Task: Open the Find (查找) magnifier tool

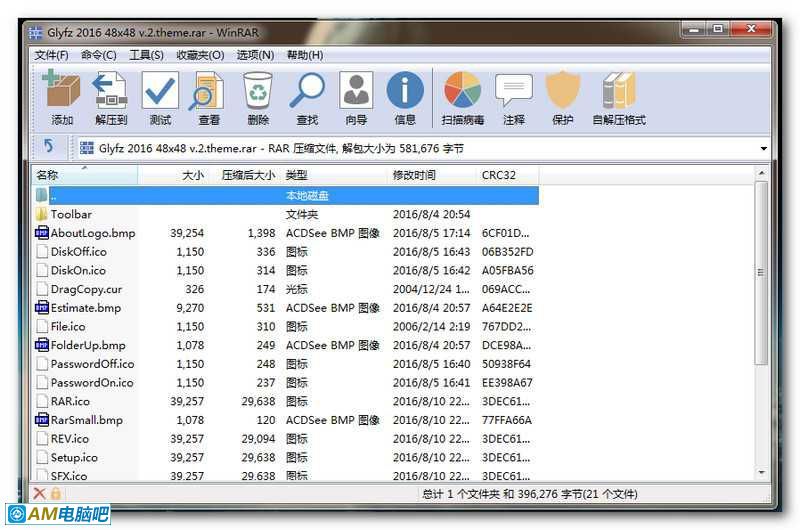Action: [307, 90]
